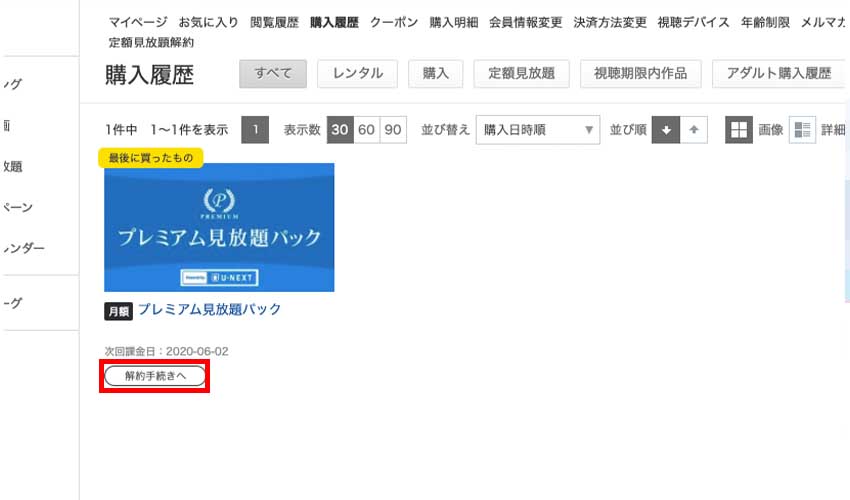
Task: Click 次回課金日 date text
Action: click(166, 351)
